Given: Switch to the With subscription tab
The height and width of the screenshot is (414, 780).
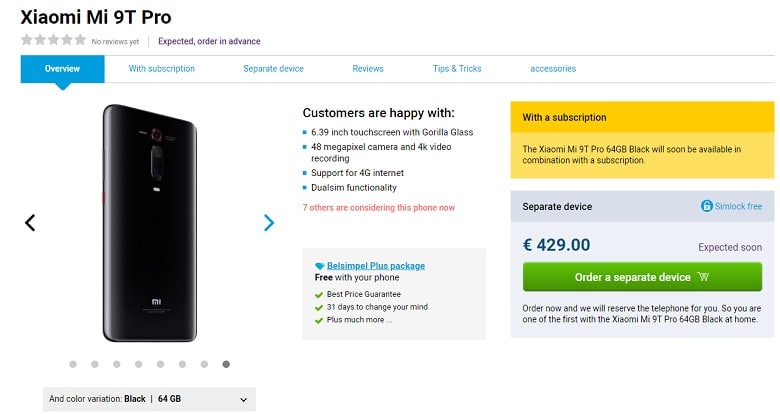Looking at the screenshot, I should pos(162,69).
